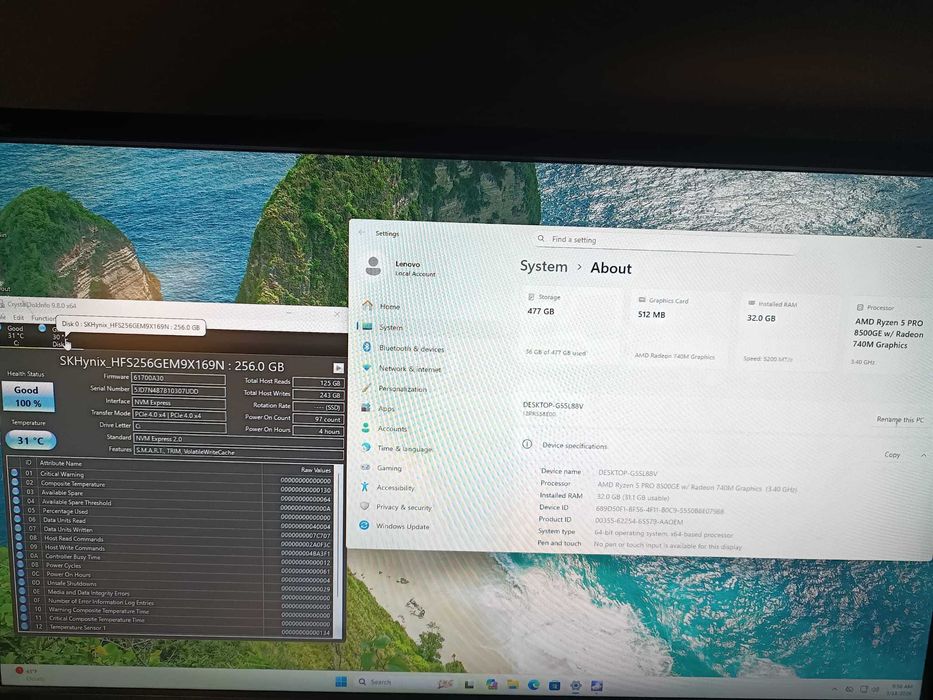Open Apps settings page
The height and width of the screenshot is (700, 933).
[378, 408]
